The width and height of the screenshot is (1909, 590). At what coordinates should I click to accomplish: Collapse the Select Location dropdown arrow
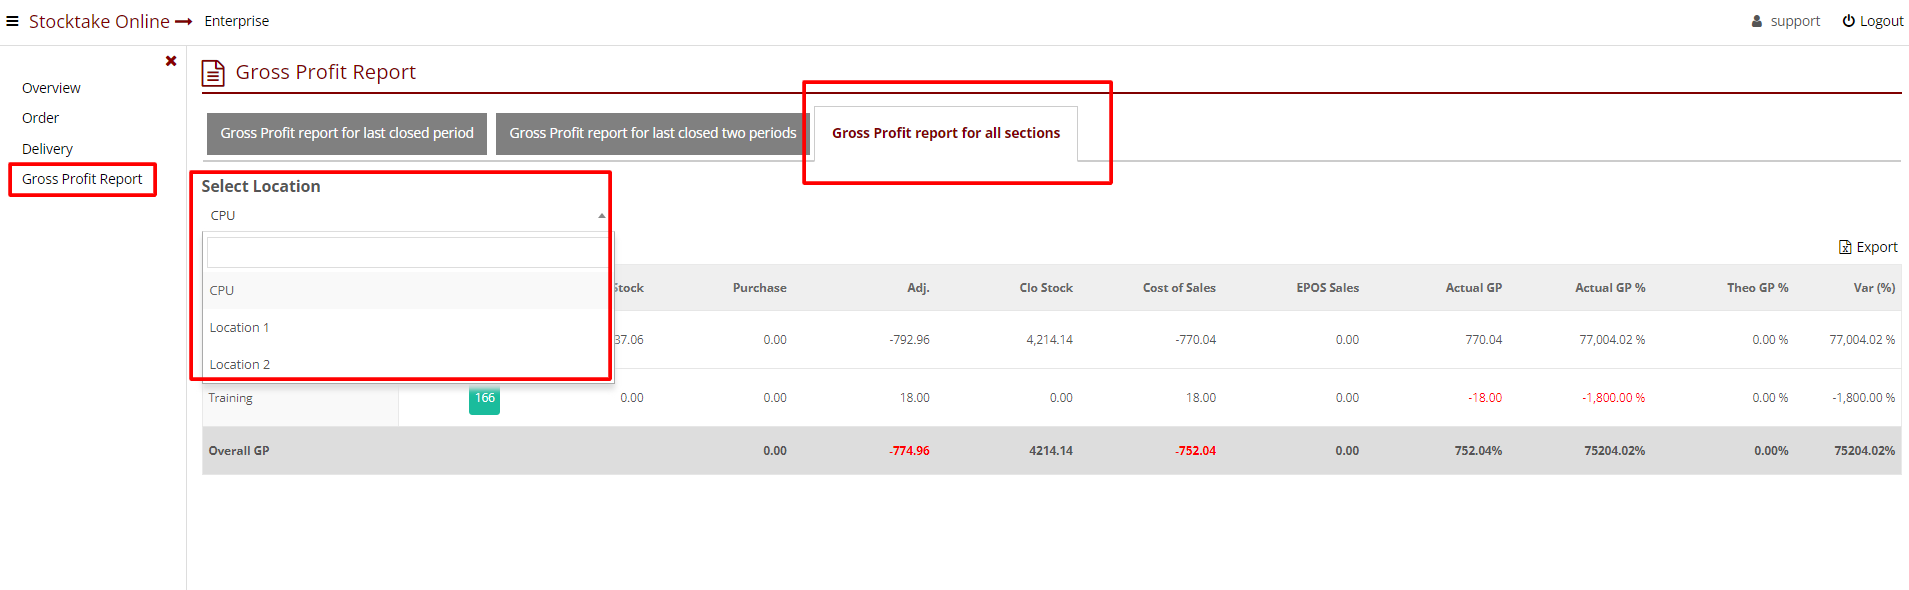click(x=601, y=216)
